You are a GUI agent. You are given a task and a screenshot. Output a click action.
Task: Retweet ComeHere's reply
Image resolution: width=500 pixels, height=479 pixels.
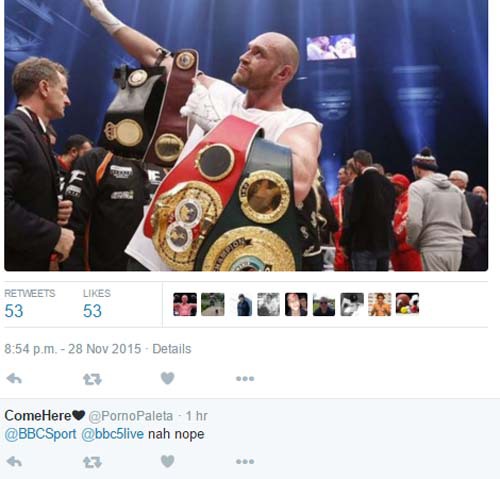pyautogui.click(x=92, y=462)
